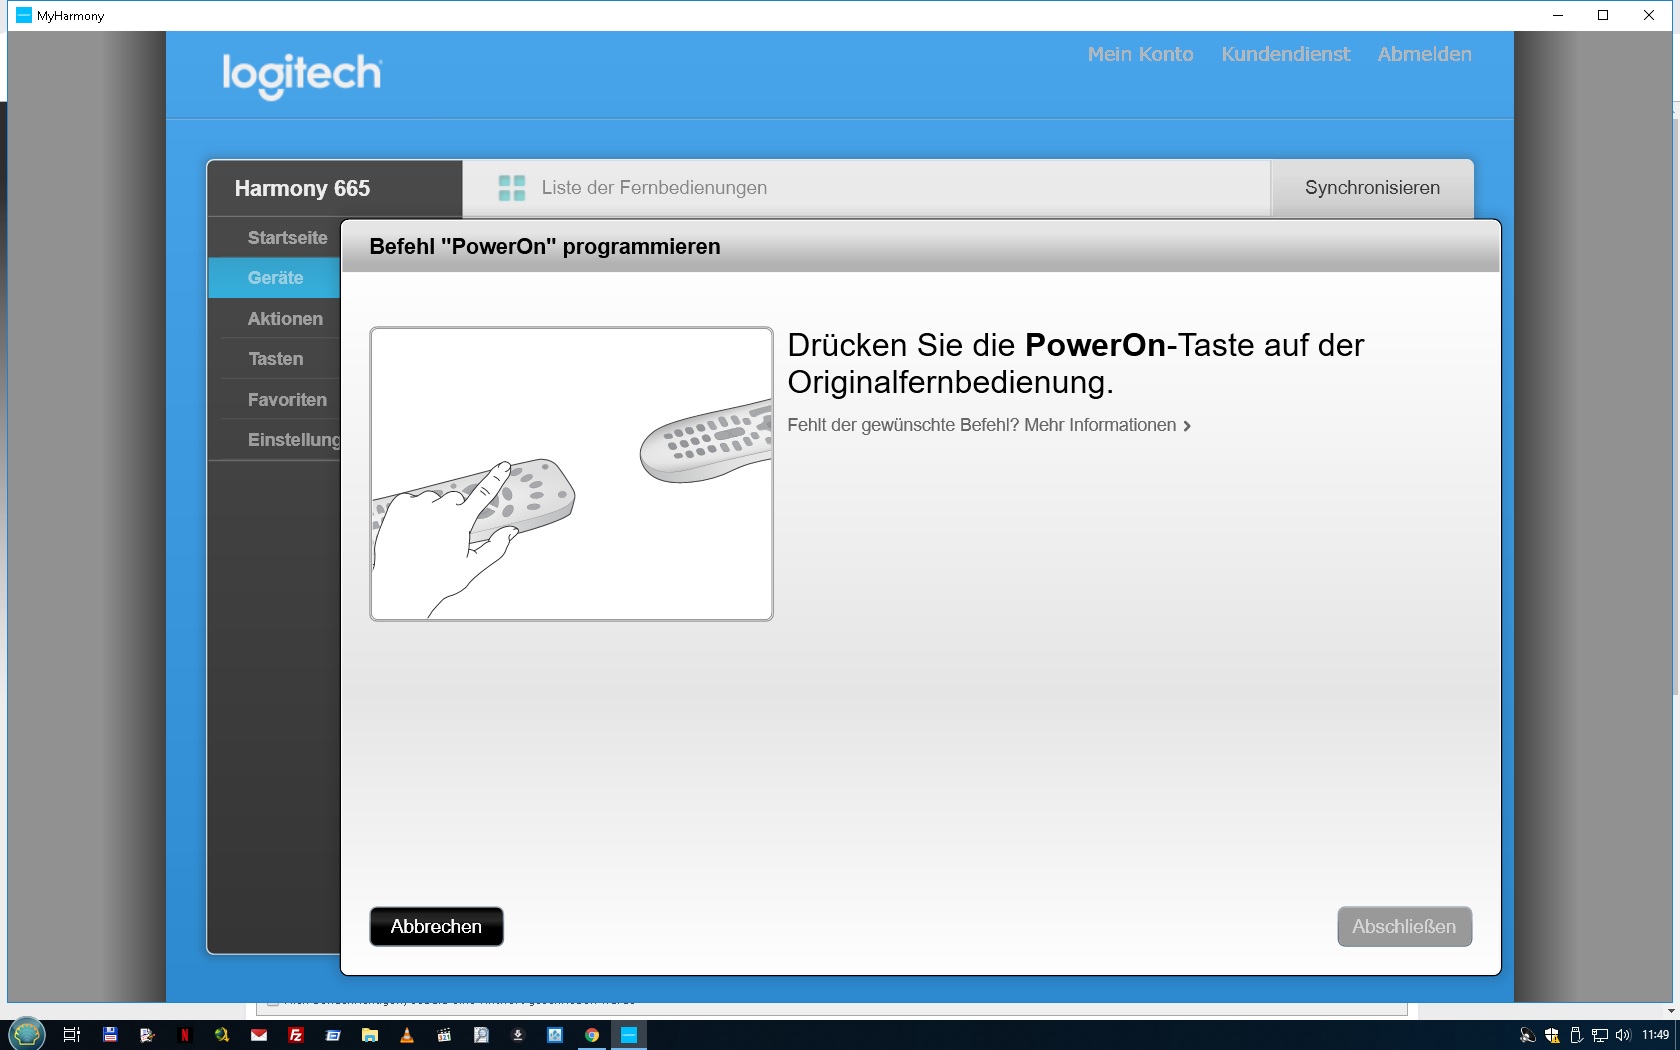The width and height of the screenshot is (1680, 1050).
Task: Click the File Explorer folder icon
Action: pyautogui.click(x=370, y=1035)
